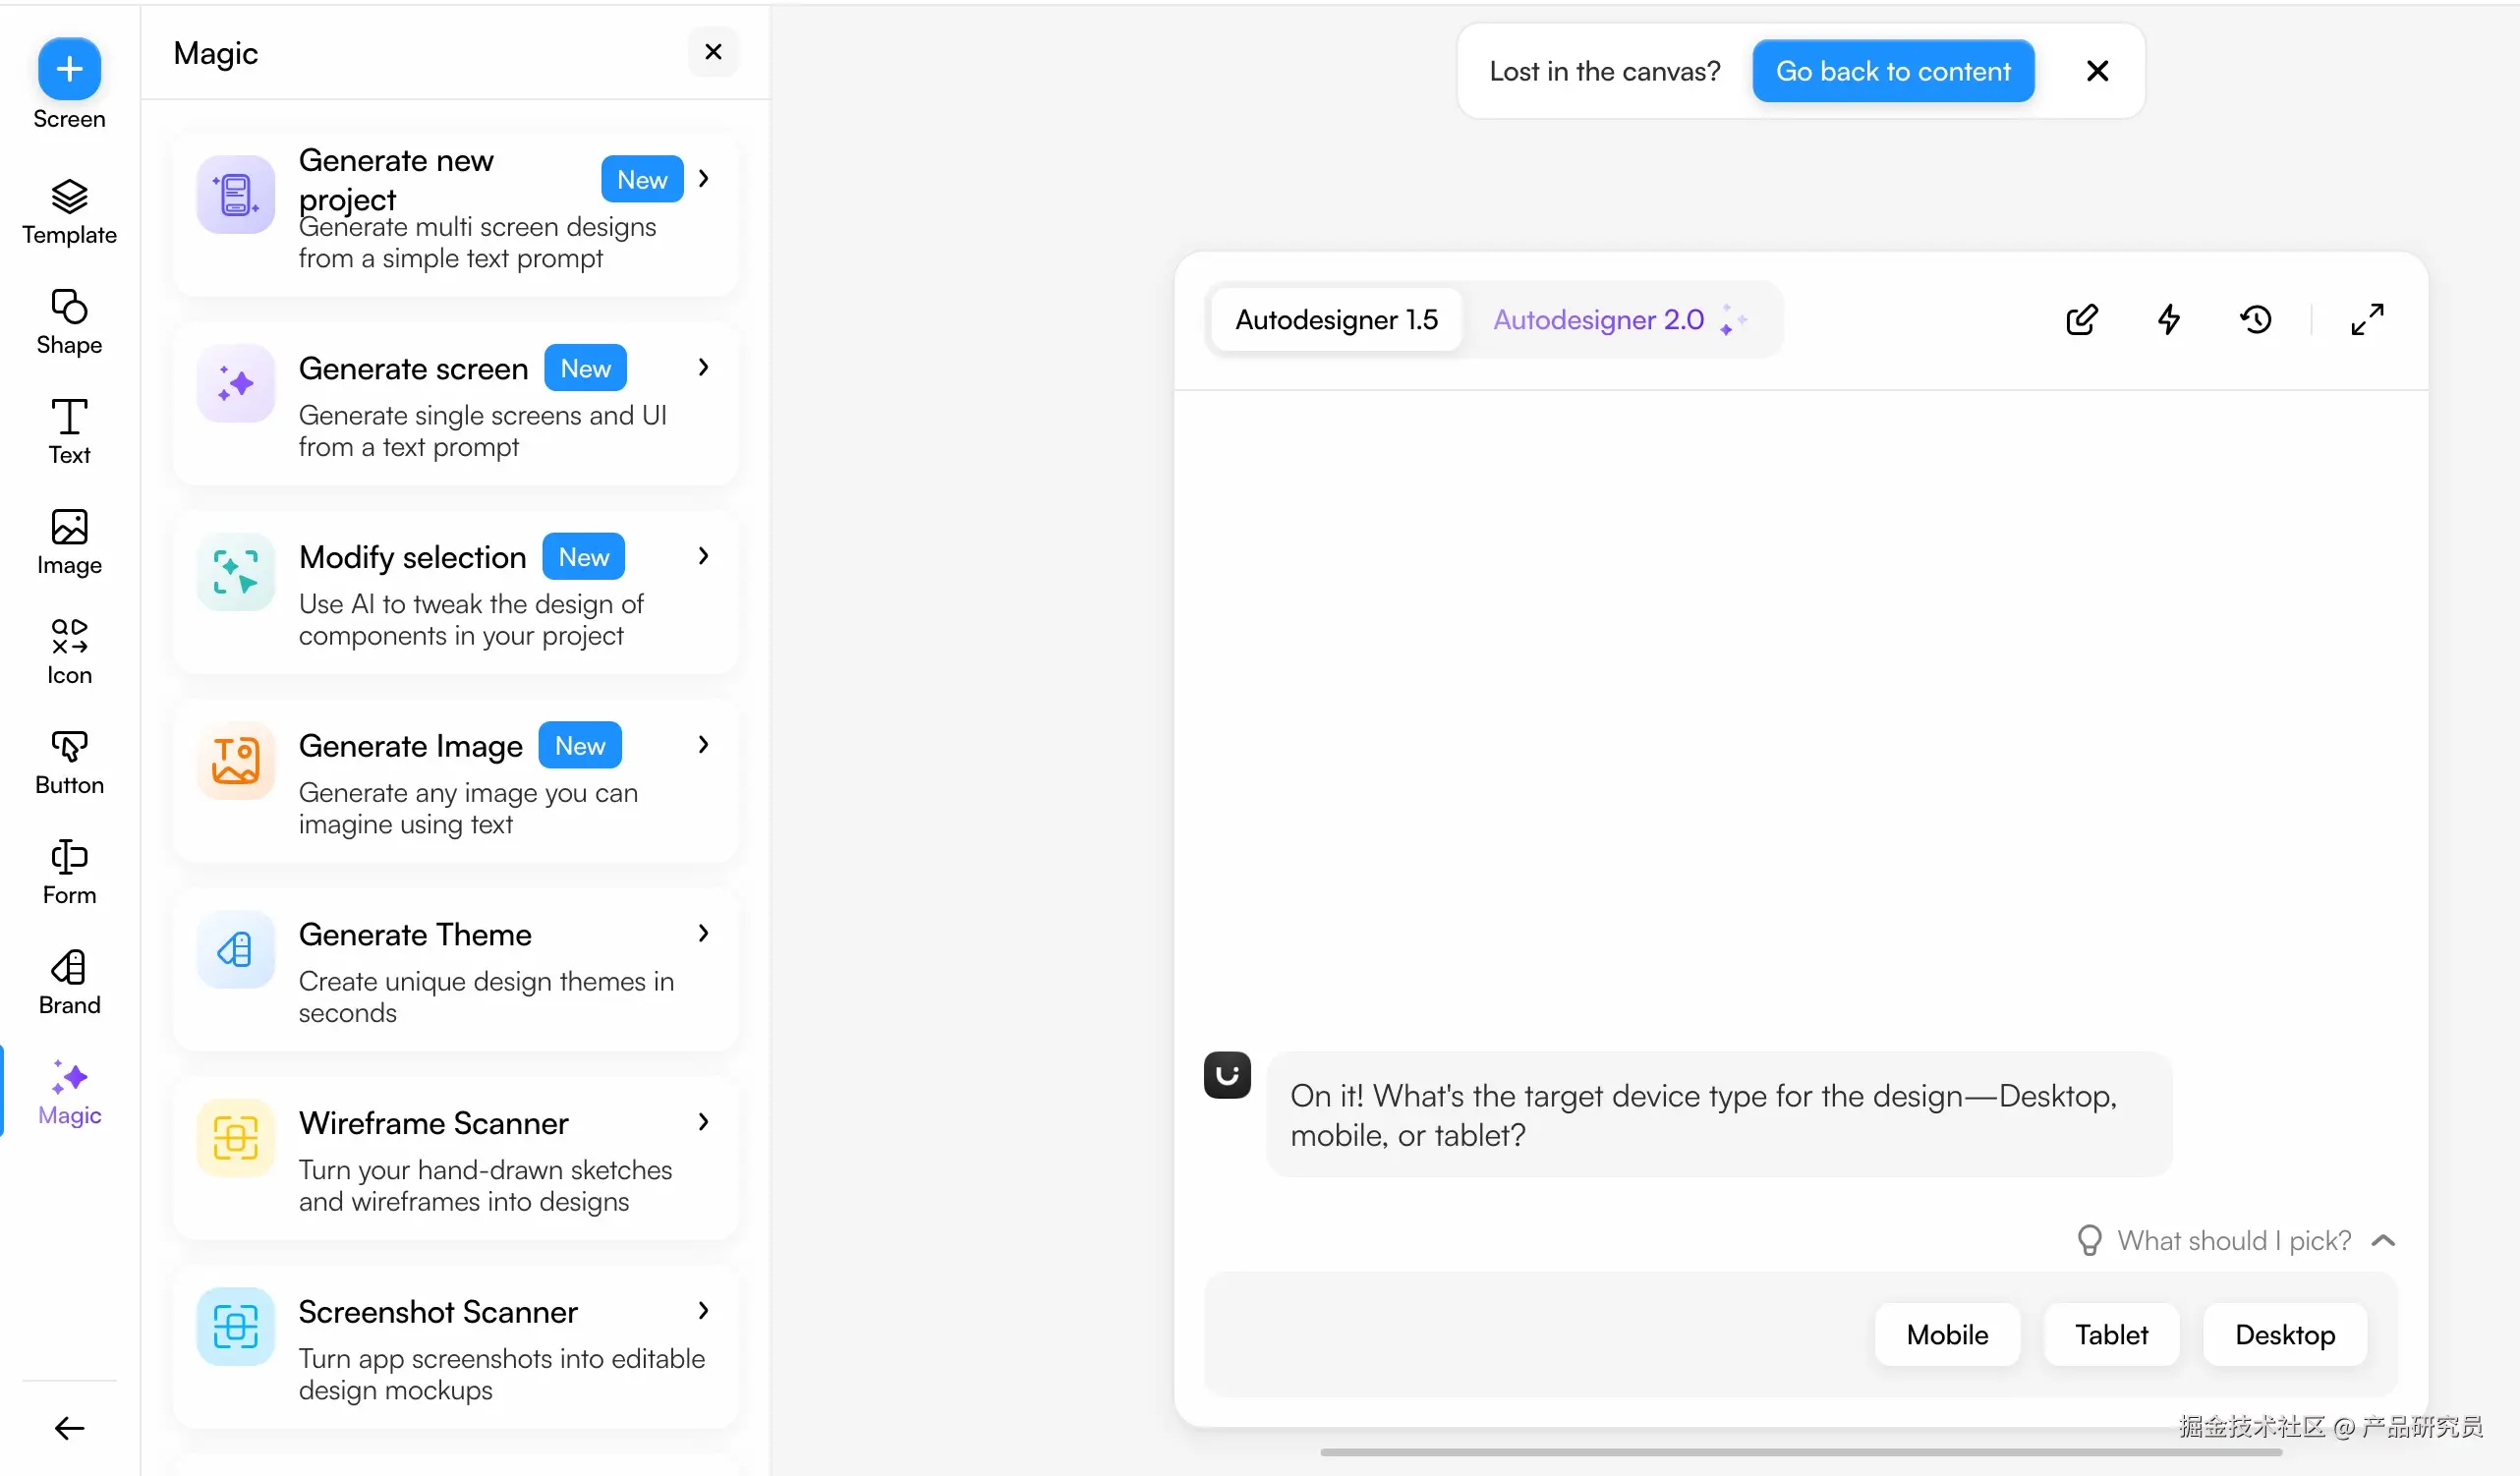This screenshot has height=1476, width=2520.
Task: Click the horizontal scrollbar at bottom
Action: [1800, 1452]
